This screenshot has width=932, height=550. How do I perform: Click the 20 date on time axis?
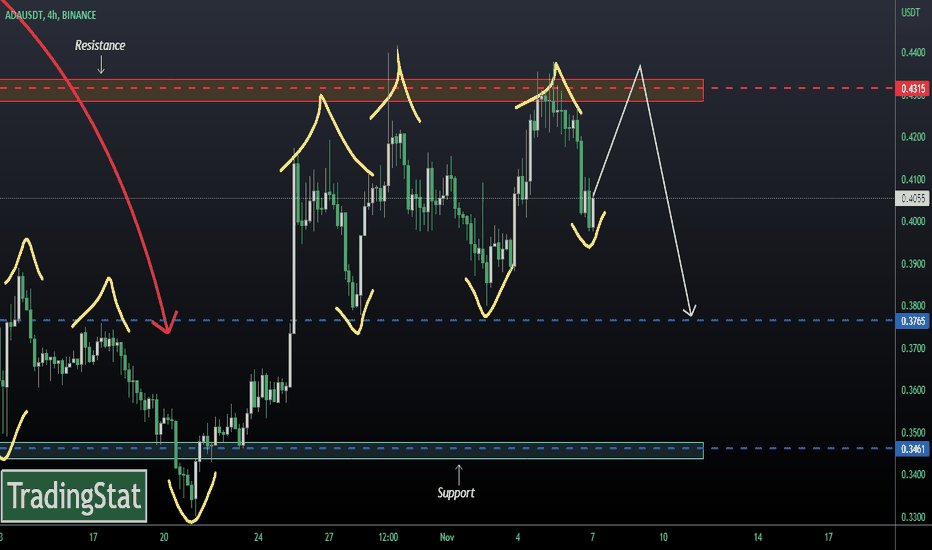click(164, 537)
